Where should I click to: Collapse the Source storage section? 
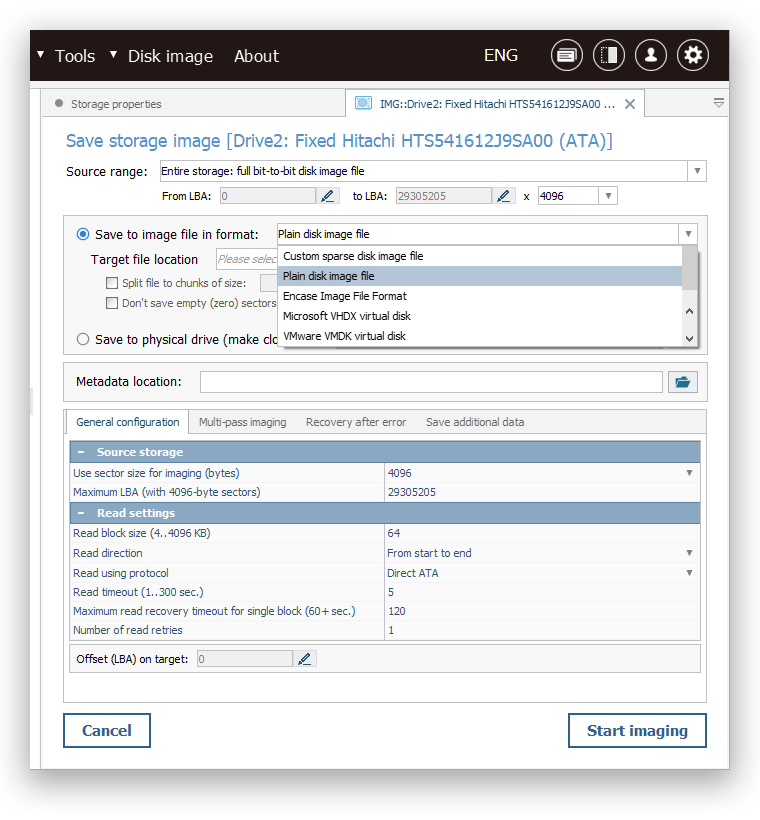[81, 452]
